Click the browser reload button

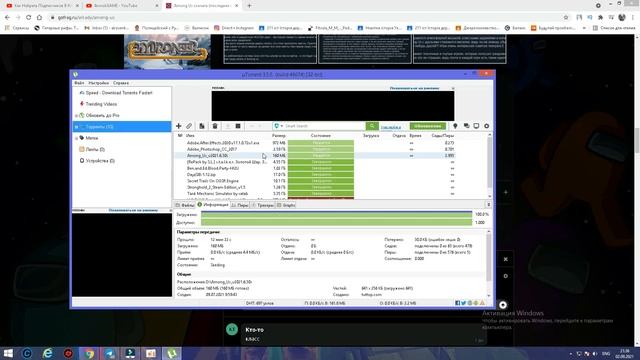point(28,18)
